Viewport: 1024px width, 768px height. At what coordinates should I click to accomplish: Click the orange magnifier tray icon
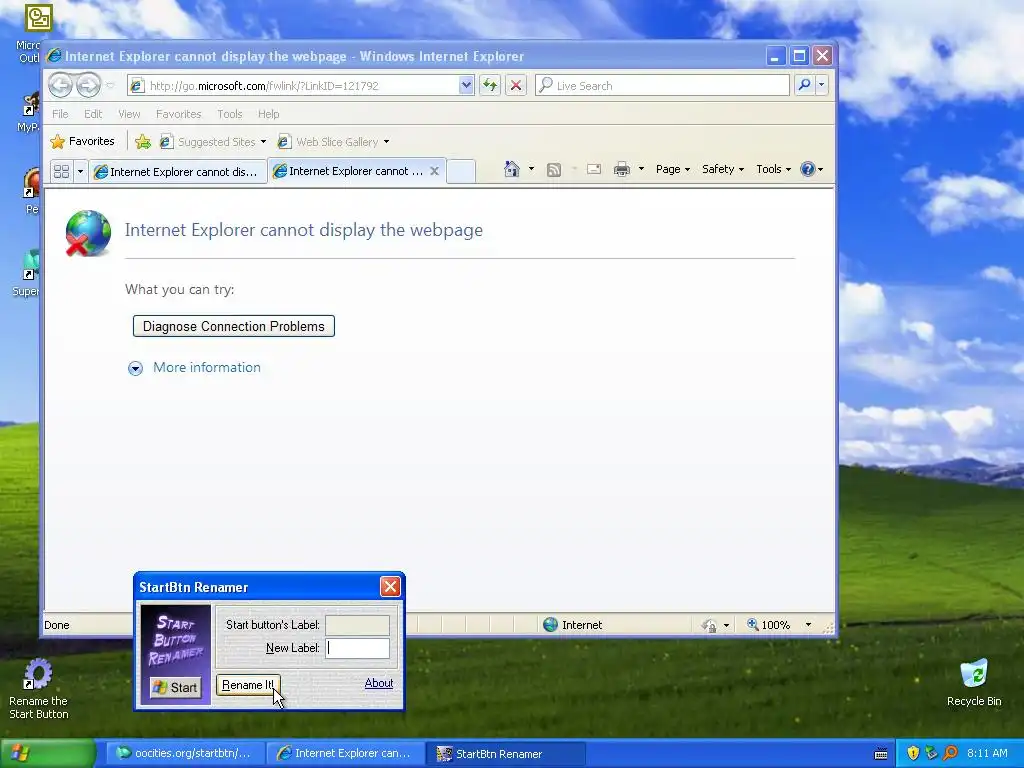[x=950, y=753]
